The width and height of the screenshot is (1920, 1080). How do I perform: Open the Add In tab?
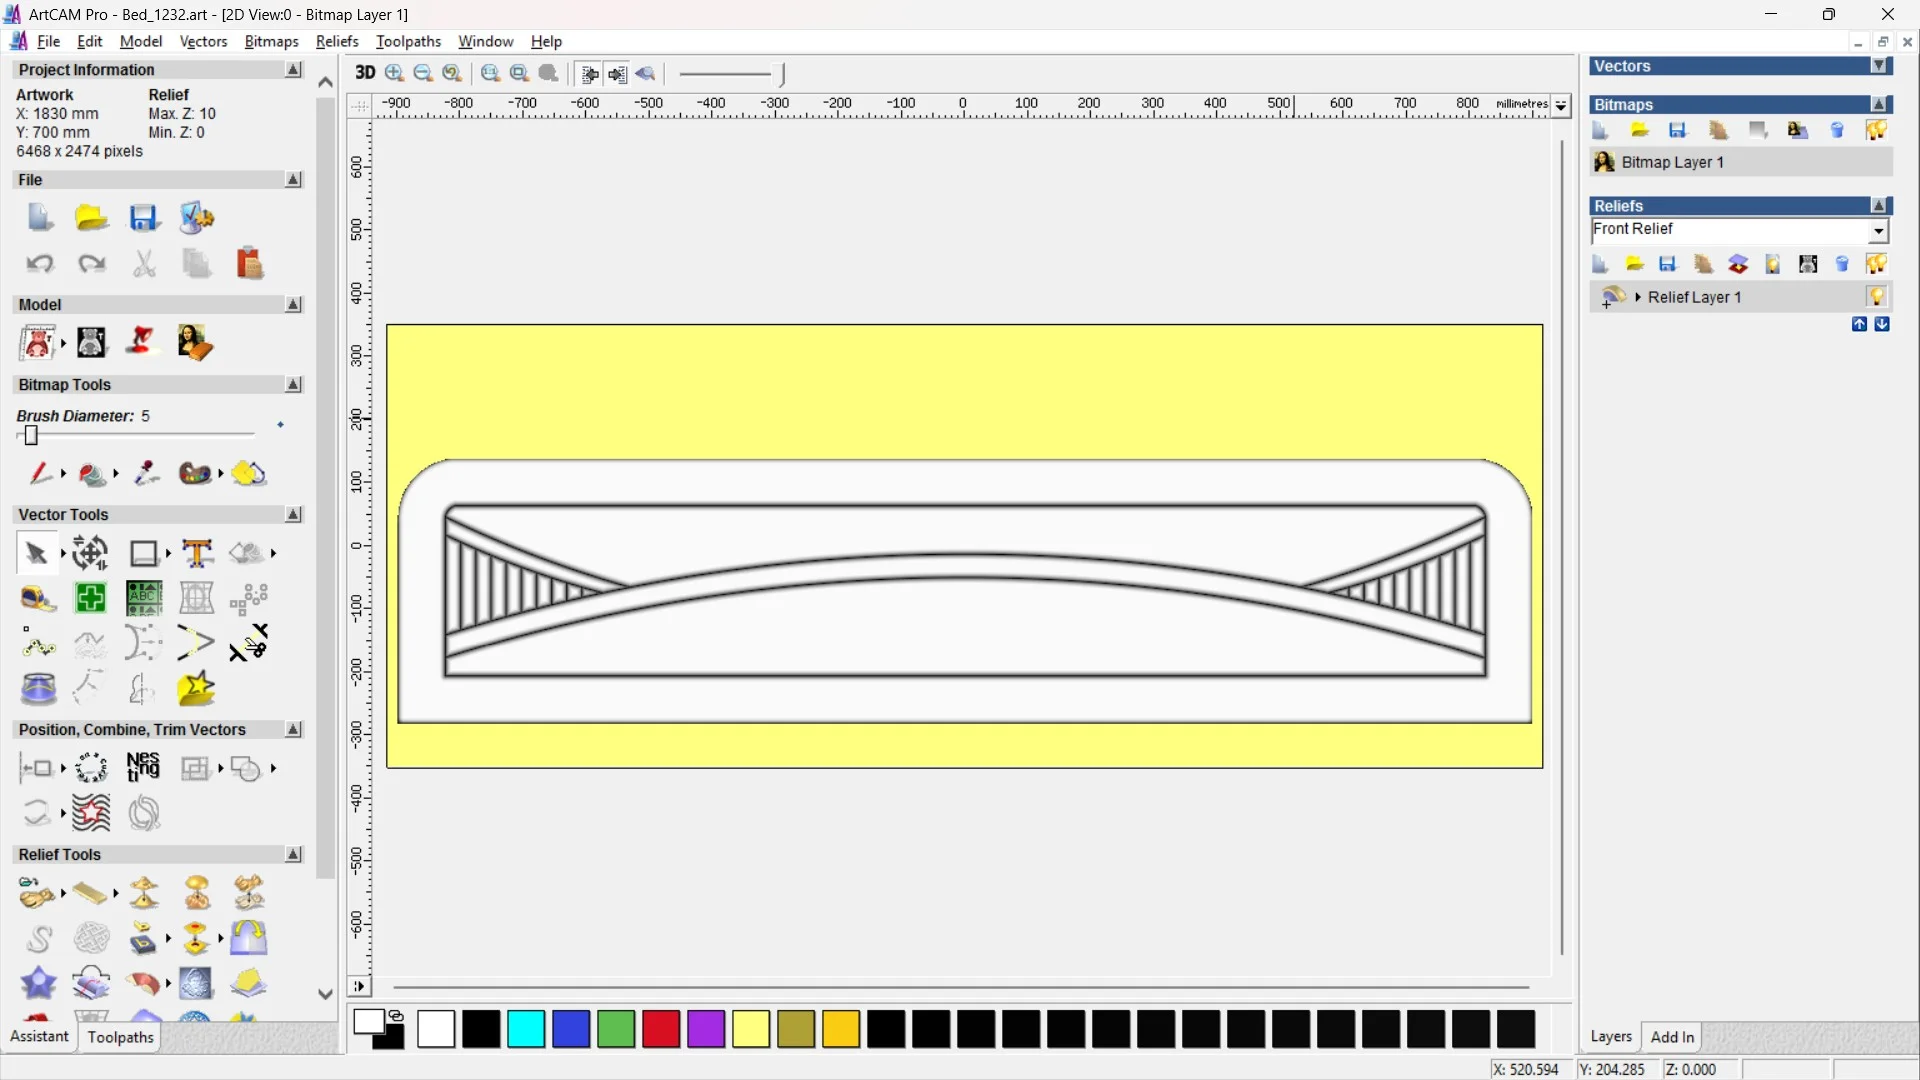pos(1672,1037)
